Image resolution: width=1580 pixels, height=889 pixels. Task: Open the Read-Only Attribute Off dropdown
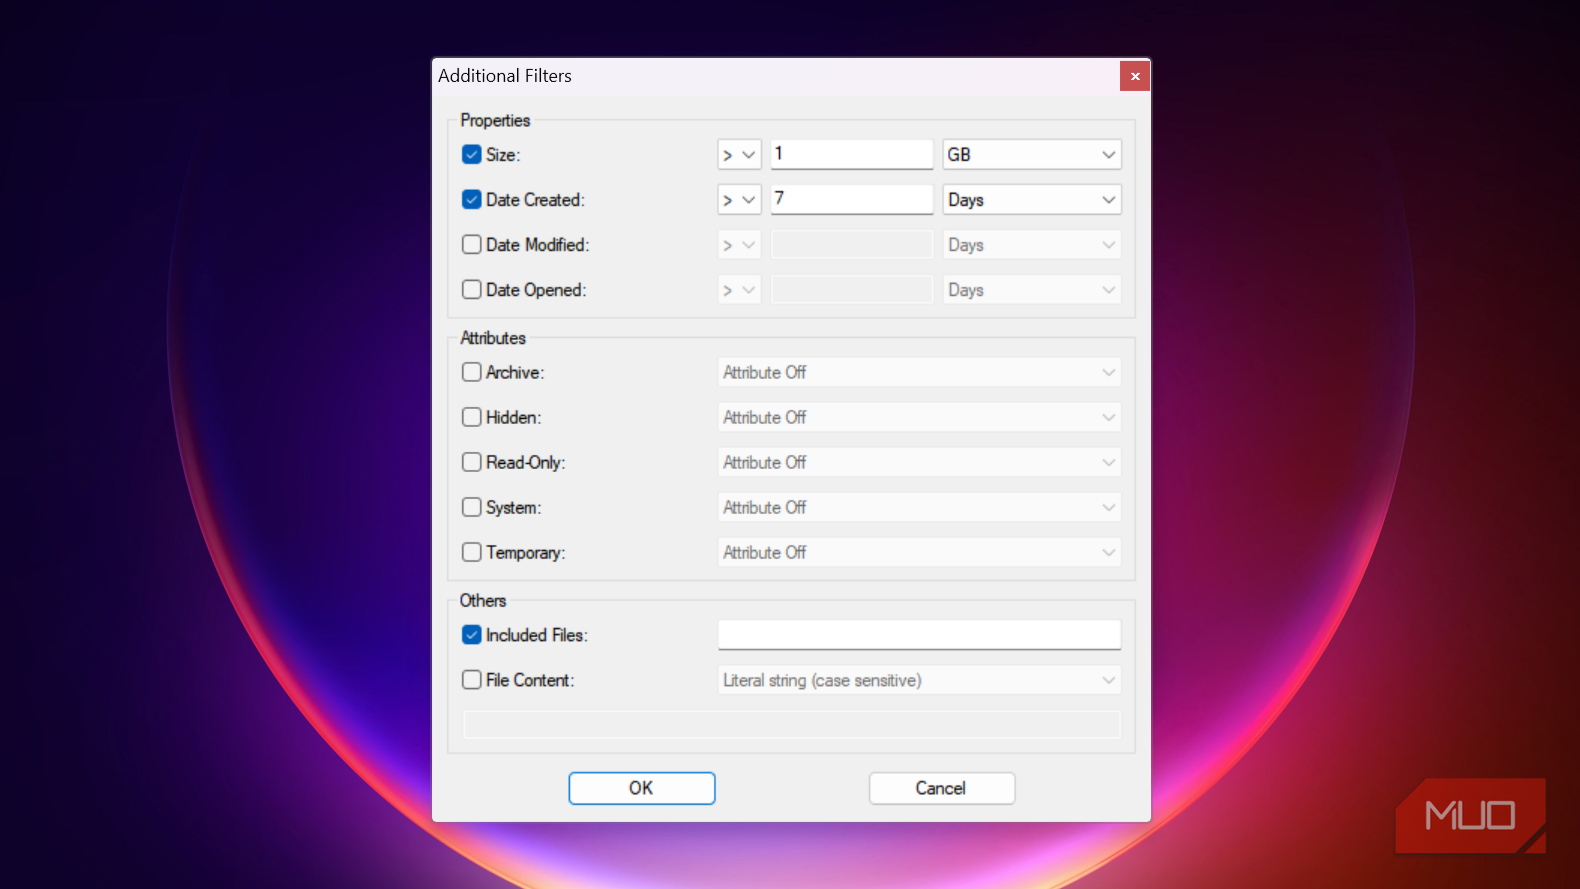coord(919,462)
